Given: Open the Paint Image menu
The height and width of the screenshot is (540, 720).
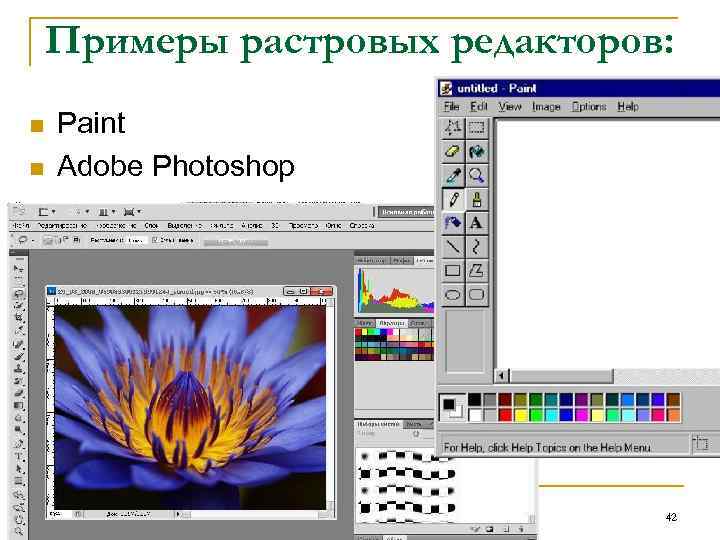Looking at the screenshot, I should tap(546, 107).
